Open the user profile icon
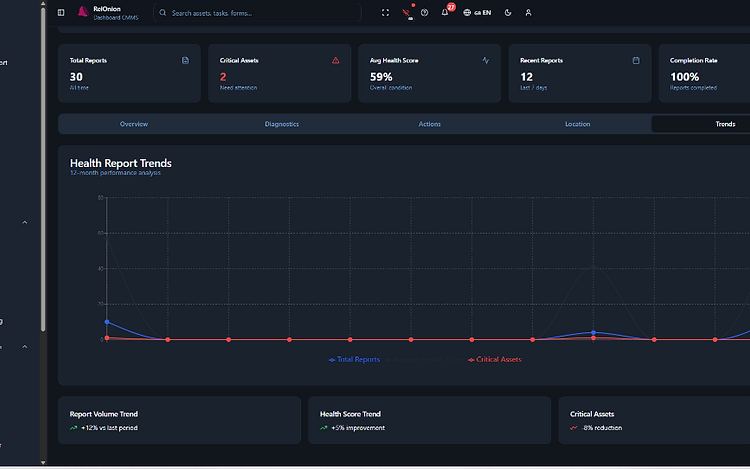The width and height of the screenshot is (750, 469). tap(529, 13)
